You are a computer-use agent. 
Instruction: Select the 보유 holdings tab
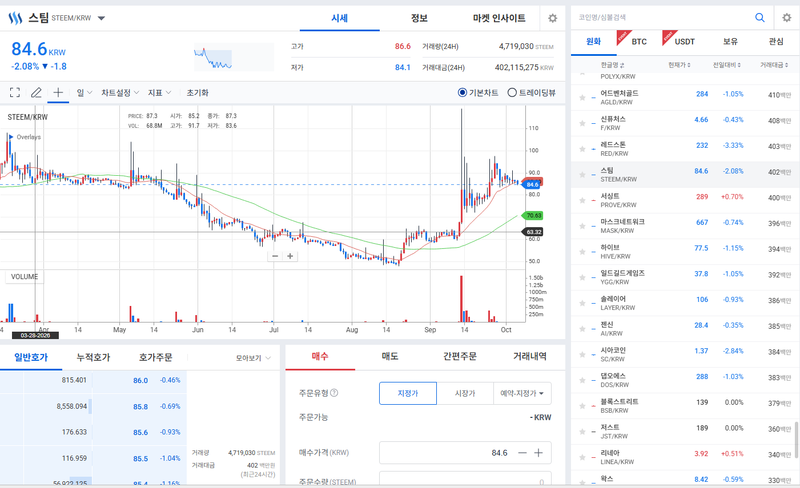coord(730,41)
